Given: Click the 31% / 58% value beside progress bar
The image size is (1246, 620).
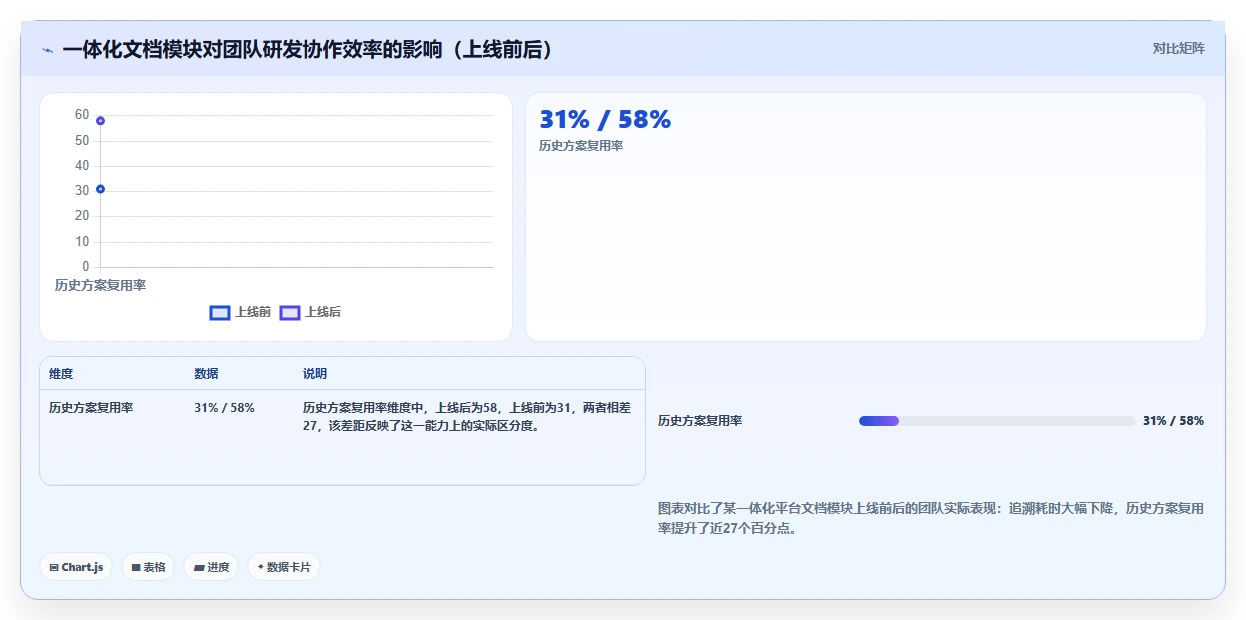Looking at the screenshot, I should click(x=1173, y=421).
